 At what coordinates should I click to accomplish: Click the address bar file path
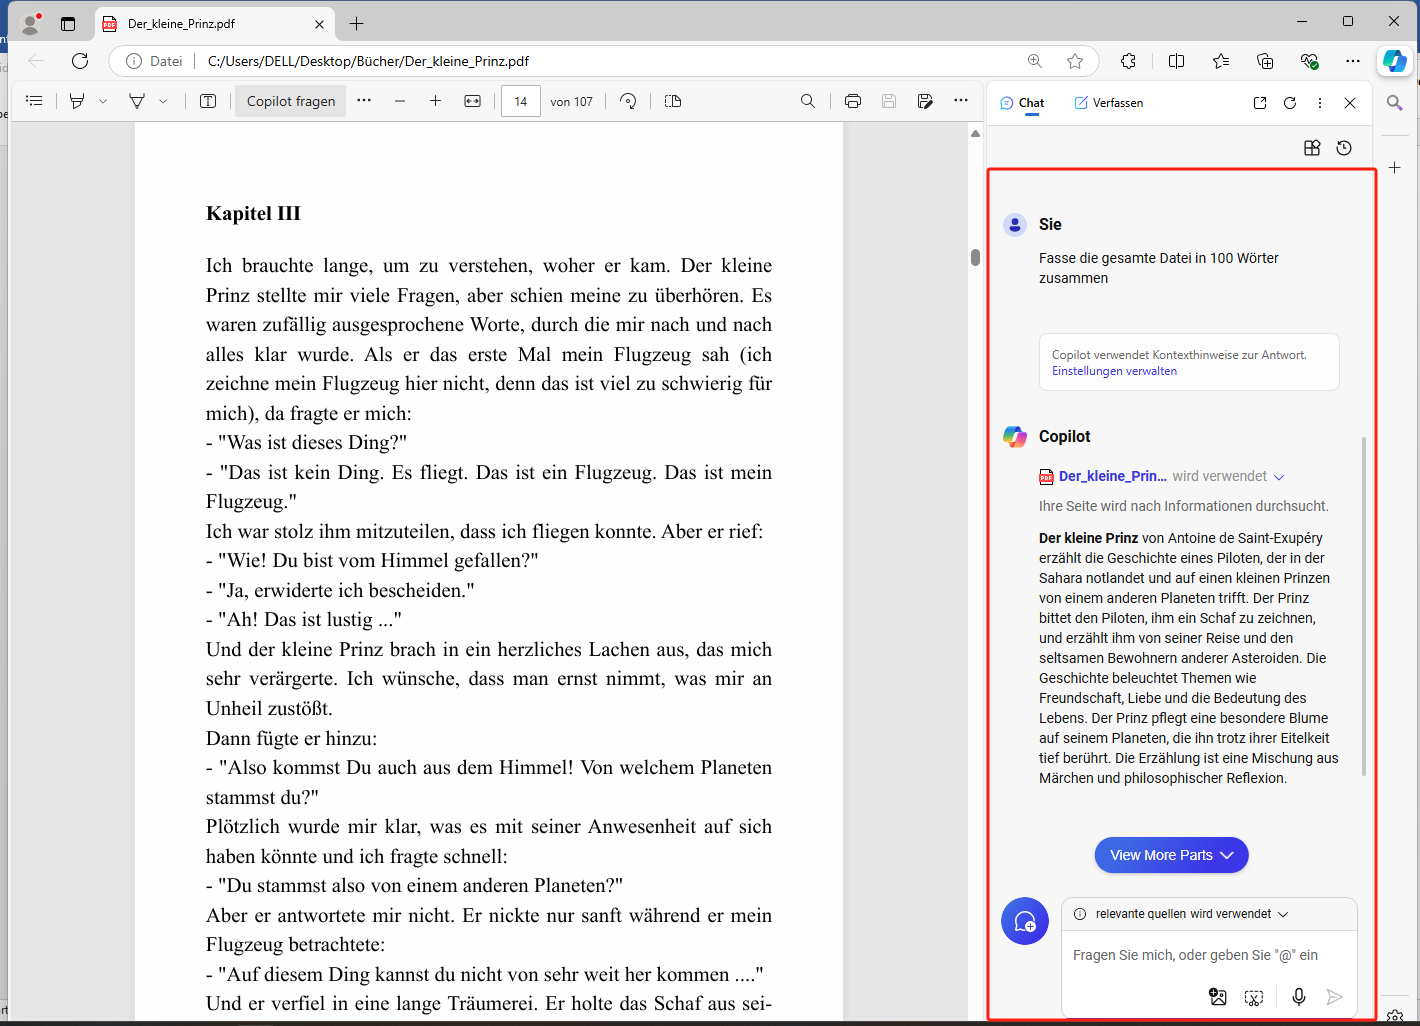(x=368, y=61)
